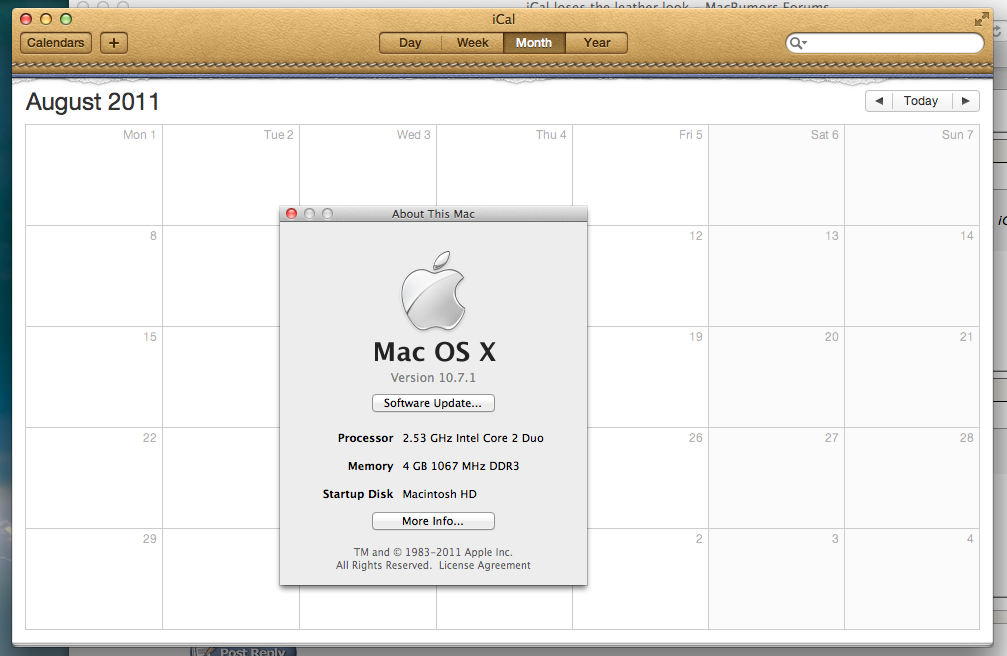
Task: Close the About This Mac window
Action: pyautogui.click(x=292, y=213)
